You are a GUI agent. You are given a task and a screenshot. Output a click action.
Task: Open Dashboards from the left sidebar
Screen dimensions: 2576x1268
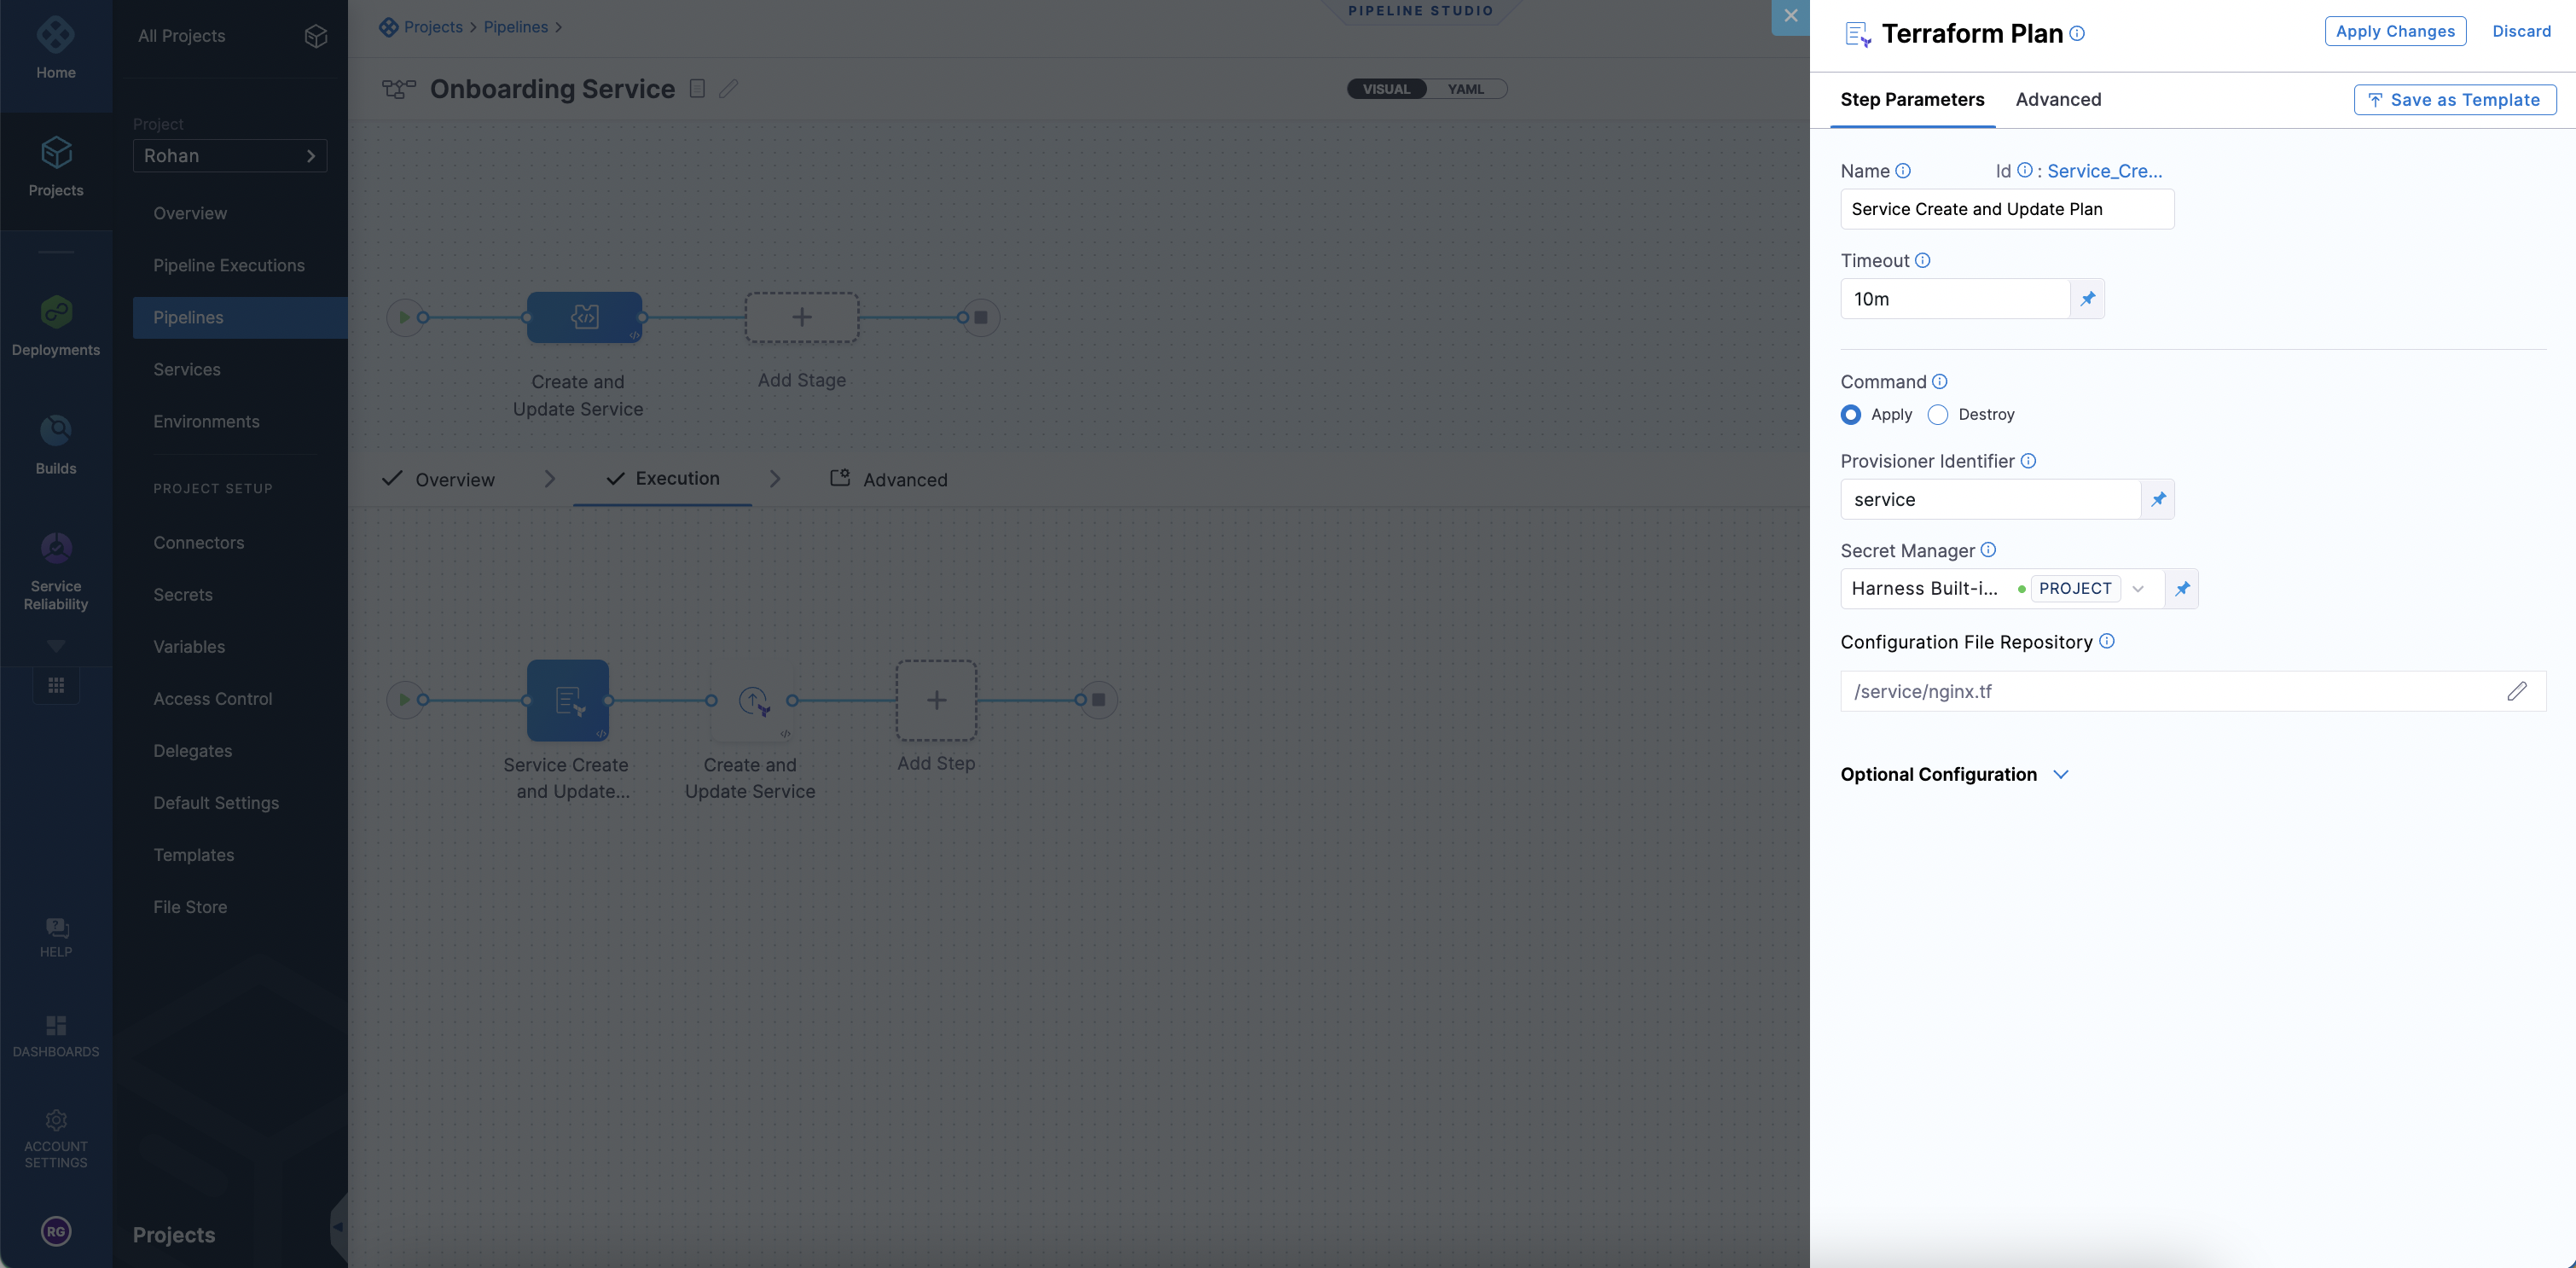(56, 1035)
